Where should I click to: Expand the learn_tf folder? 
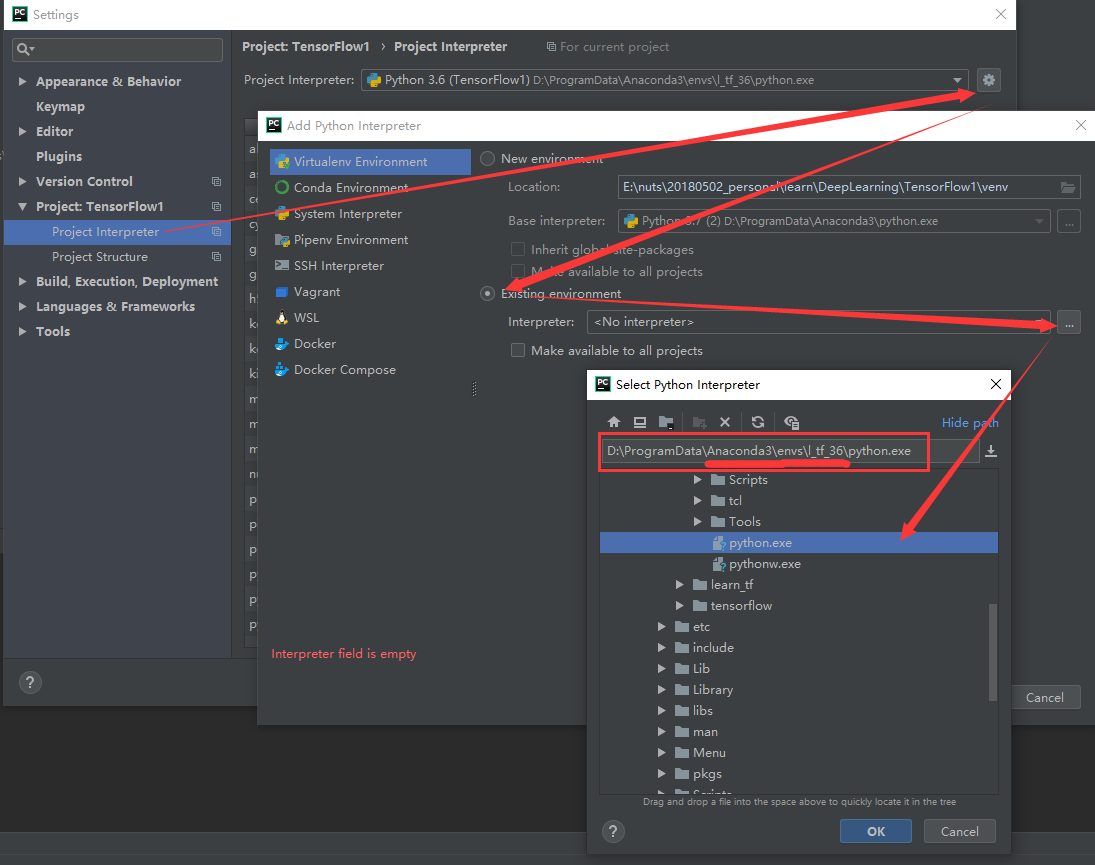click(679, 584)
